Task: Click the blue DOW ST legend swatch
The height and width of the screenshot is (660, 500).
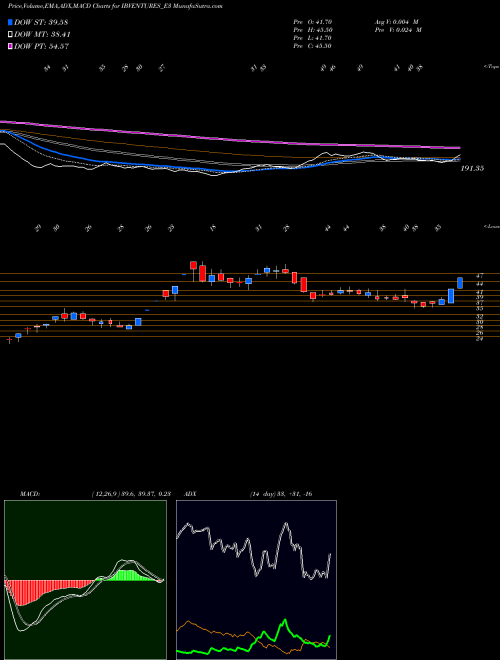Action: [10, 22]
